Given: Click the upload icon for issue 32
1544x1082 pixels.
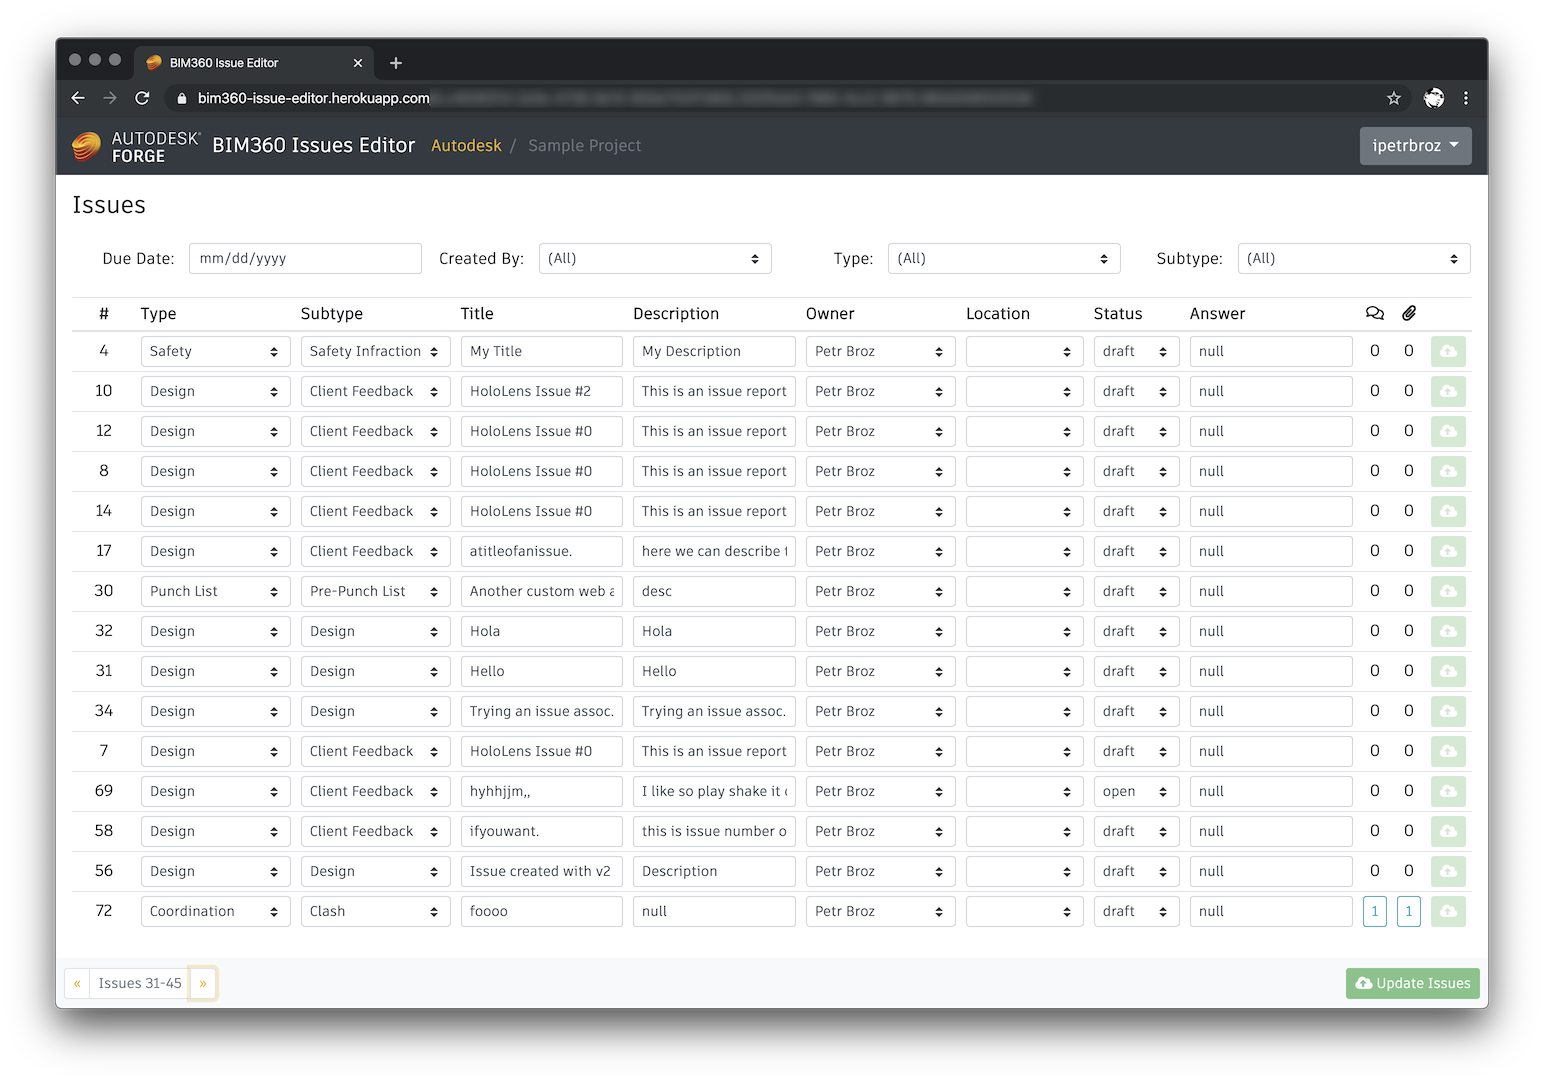Looking at the screenshot, I should pyautogui.click(x=1448, y=631).
